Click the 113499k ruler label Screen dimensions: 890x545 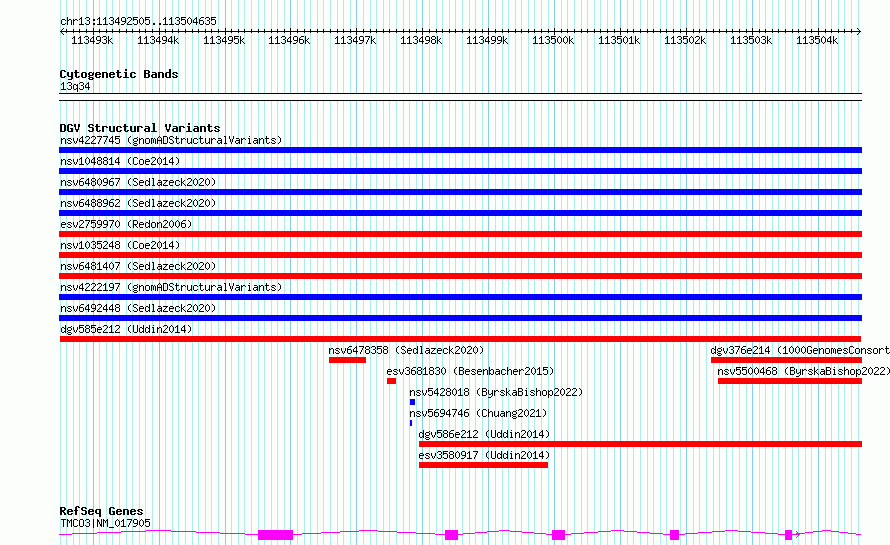click(x=487, y=40)
